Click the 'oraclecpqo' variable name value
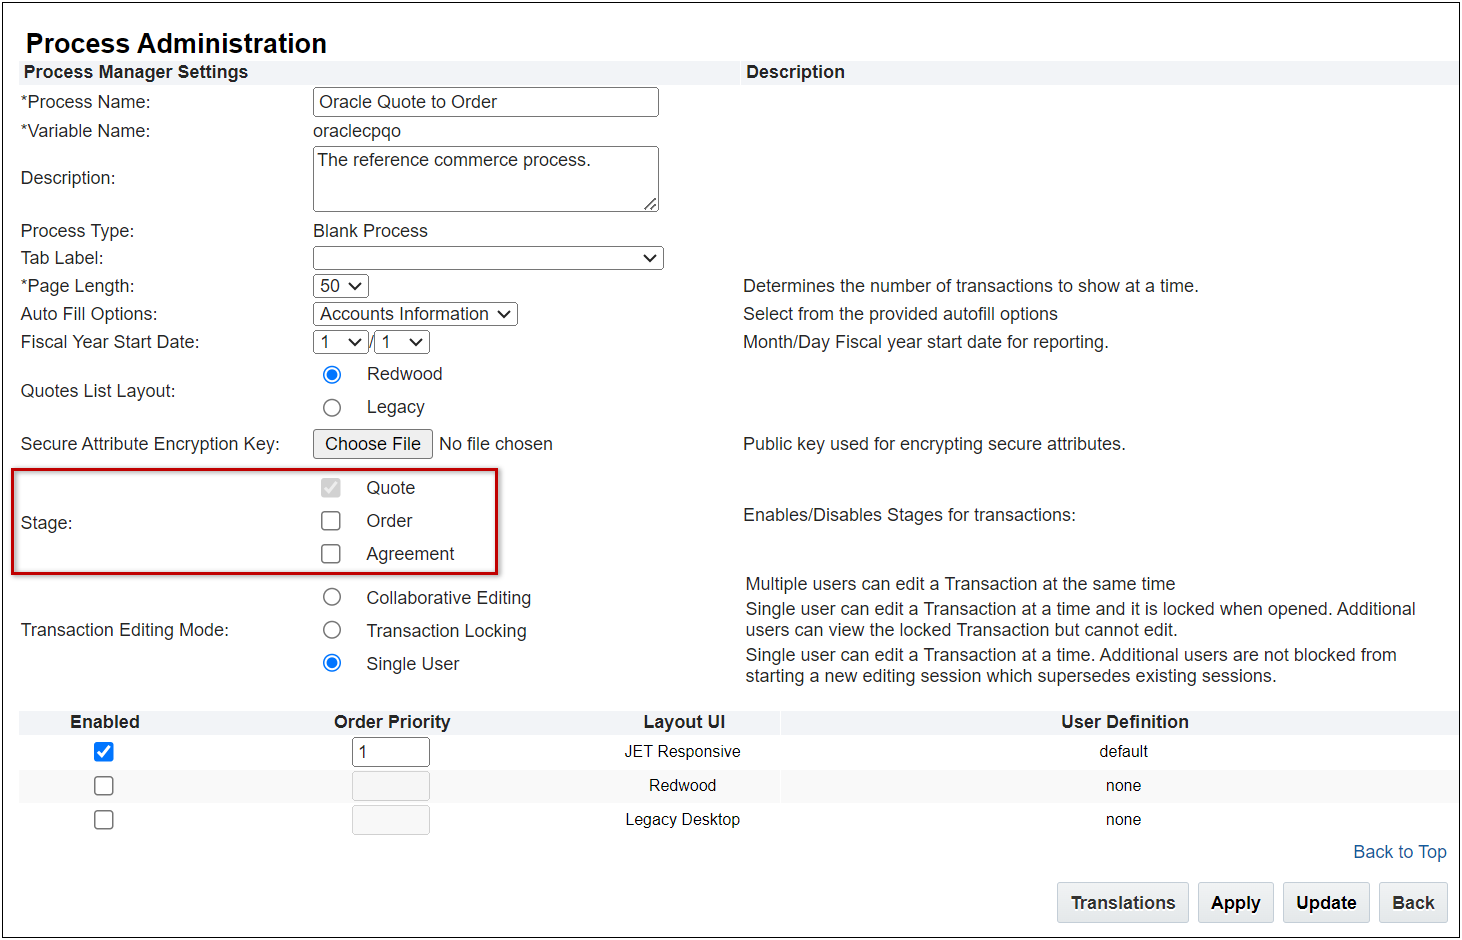1462x940 pixels. click(x=357, y=131)
